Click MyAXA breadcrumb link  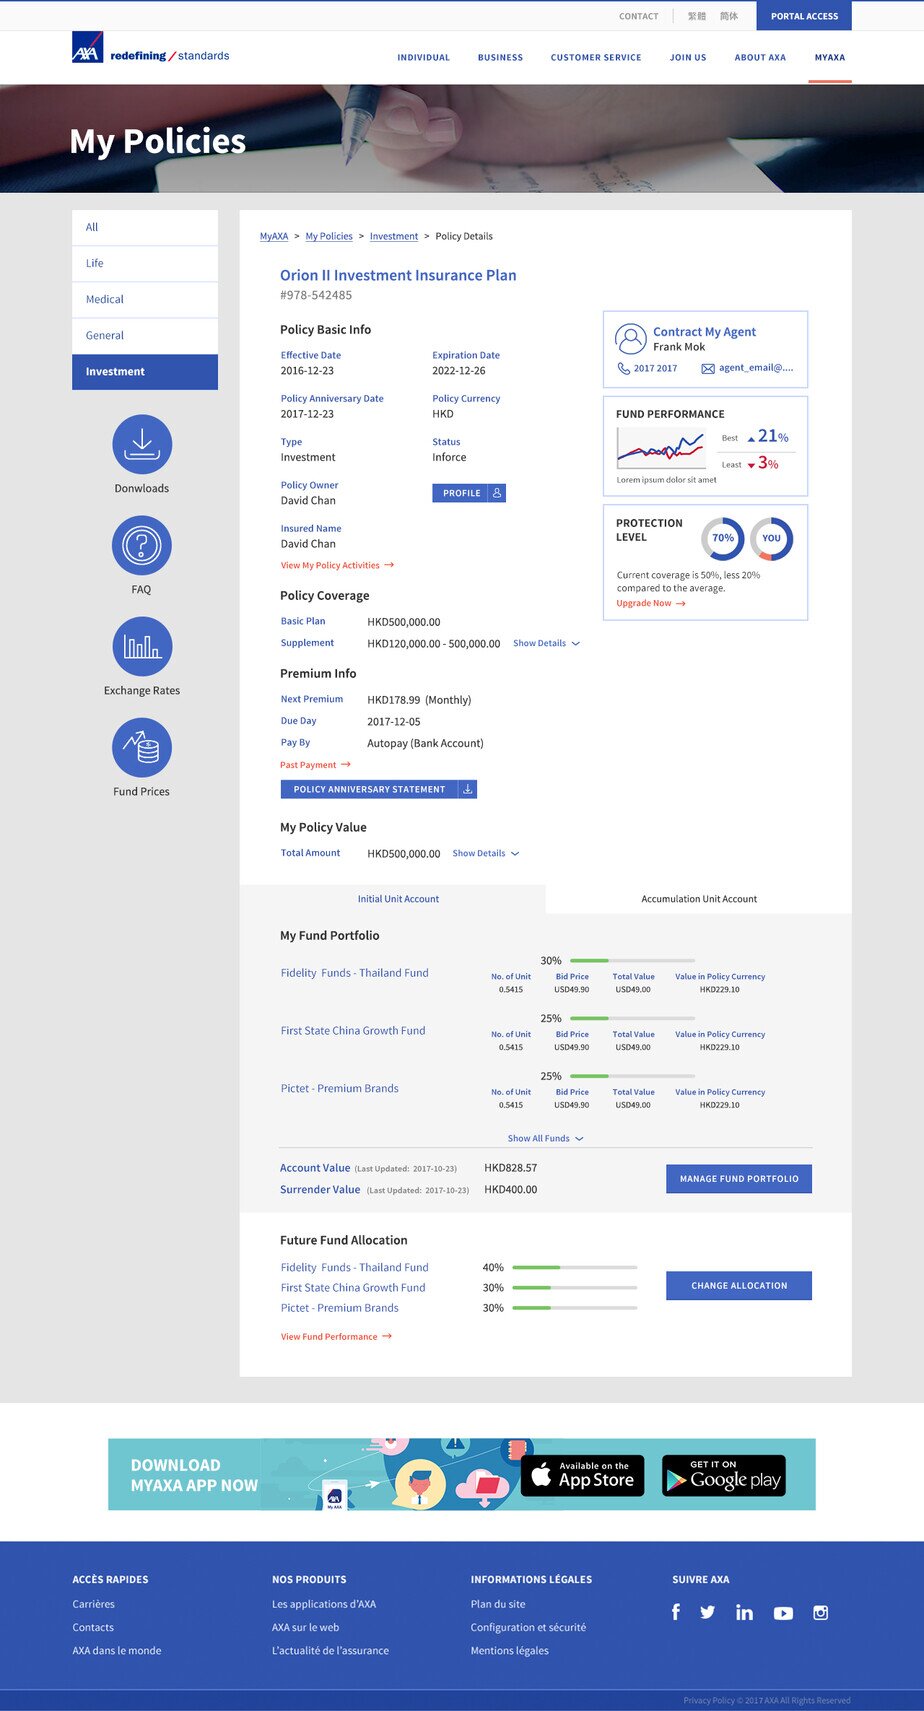pyautogui.click(x=274, y=236)
